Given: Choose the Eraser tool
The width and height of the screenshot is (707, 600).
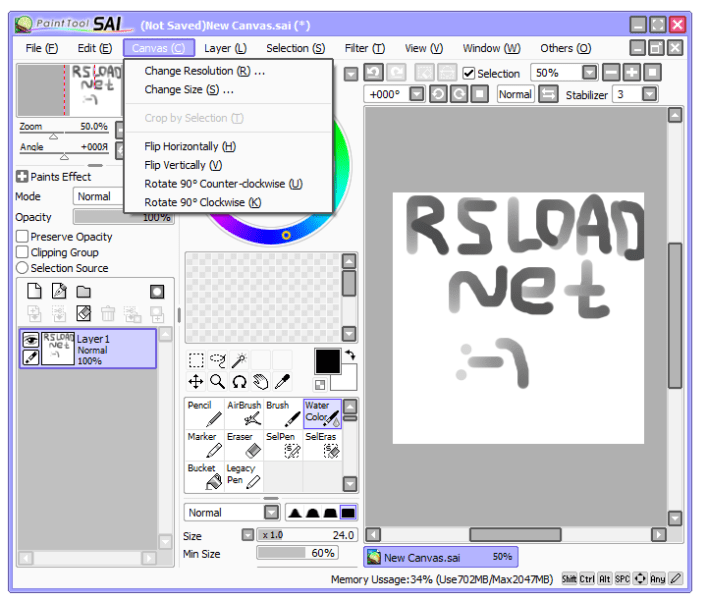Looking at the screenshot, I should [x=244, y=445].
